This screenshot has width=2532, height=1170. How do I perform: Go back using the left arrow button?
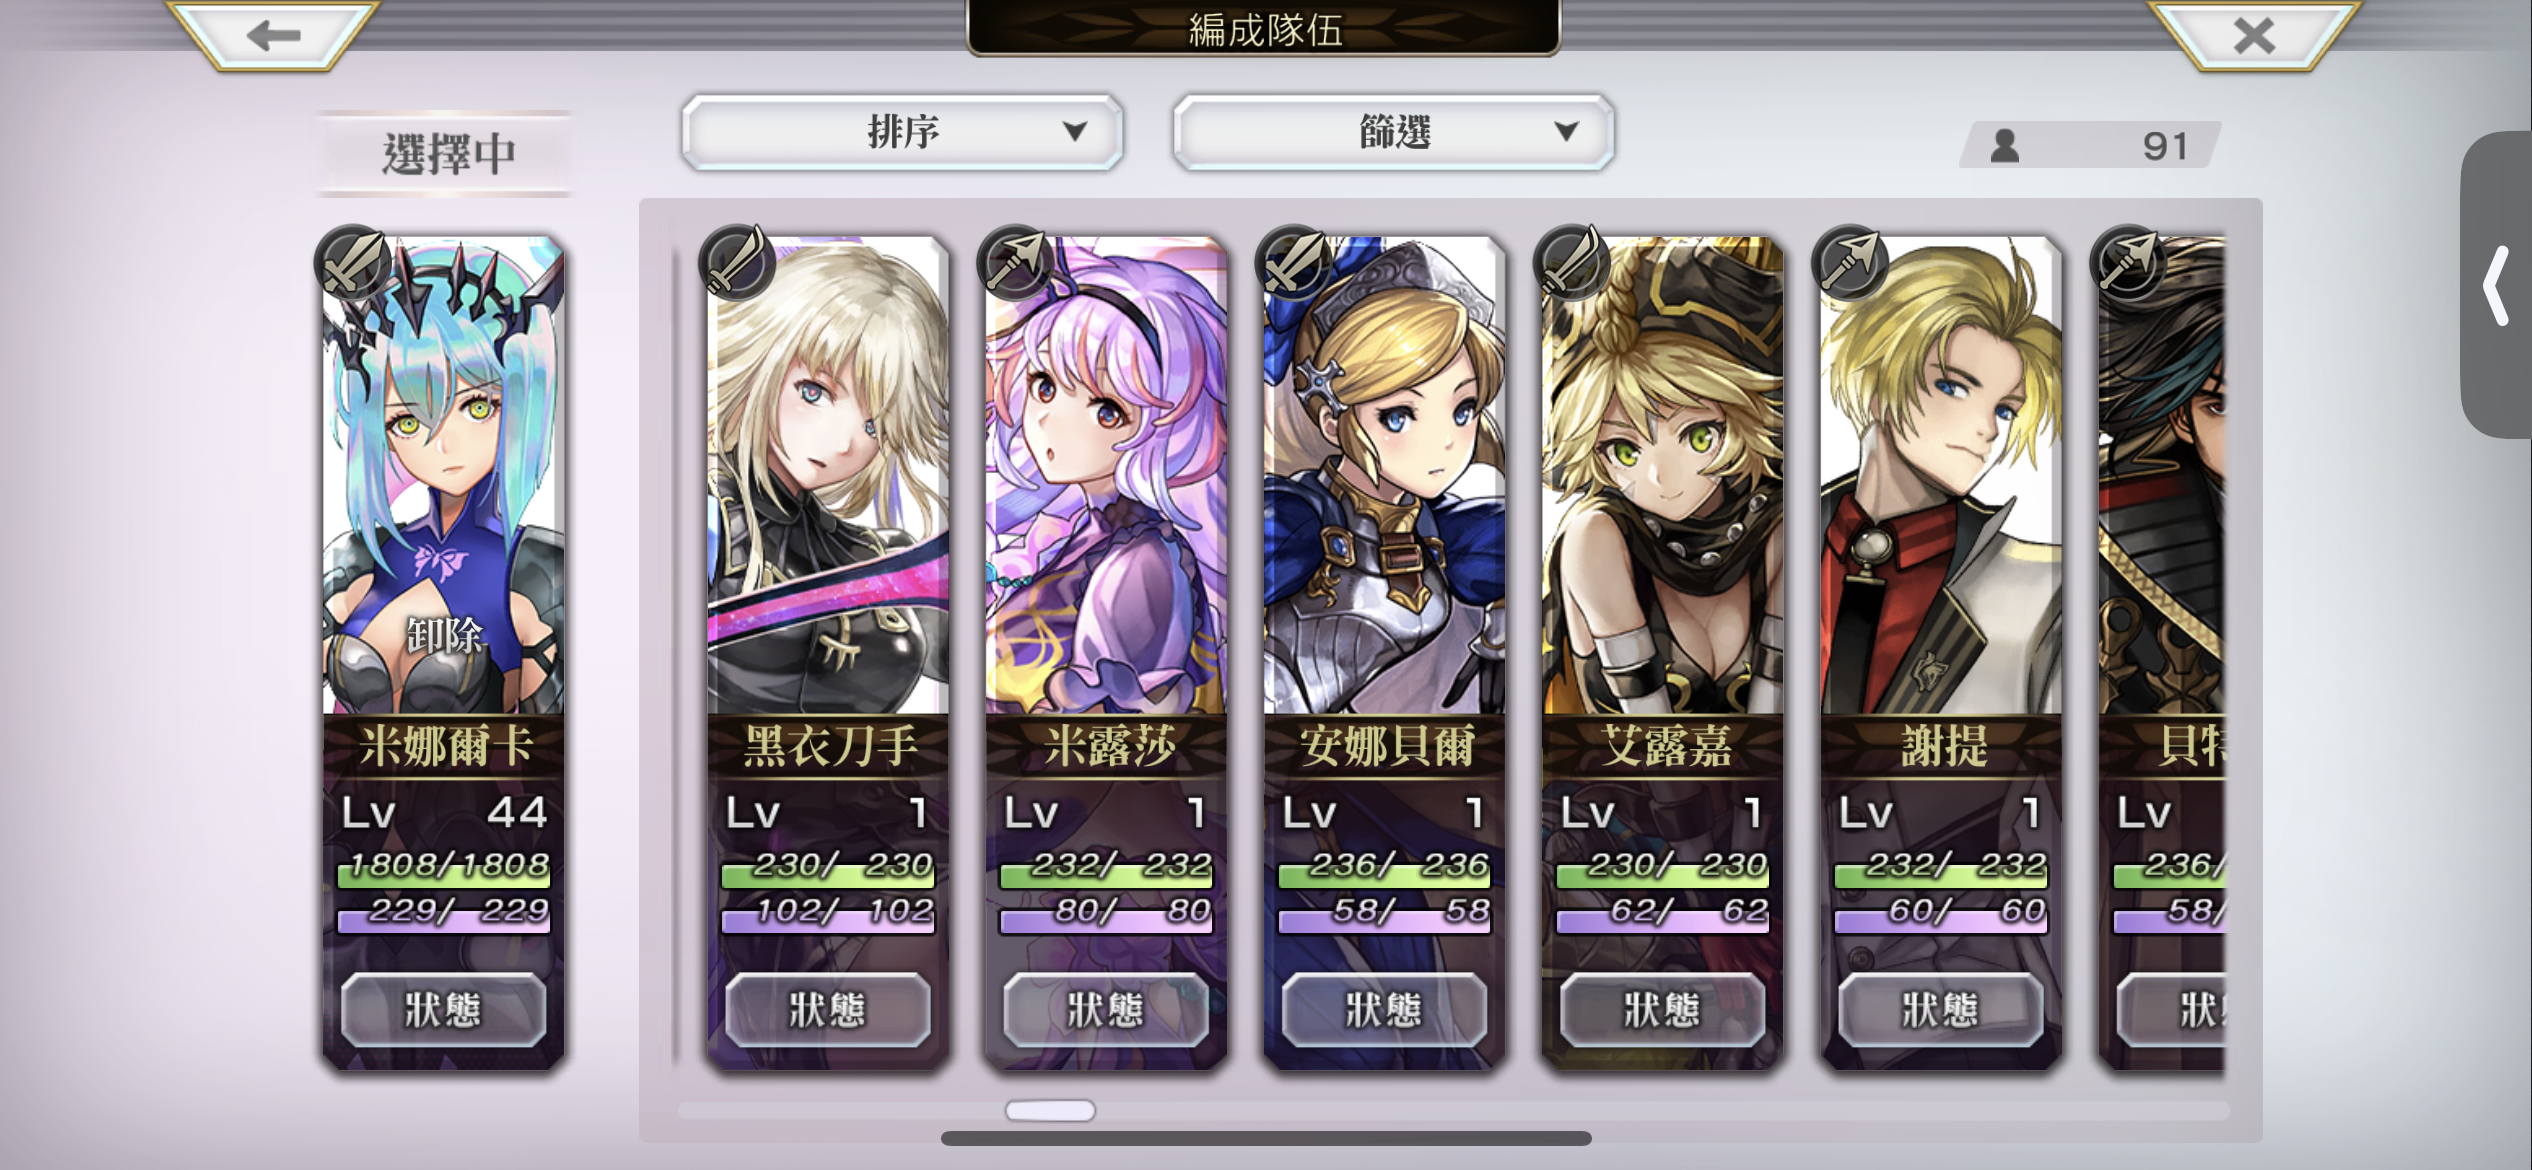(273, 36)
